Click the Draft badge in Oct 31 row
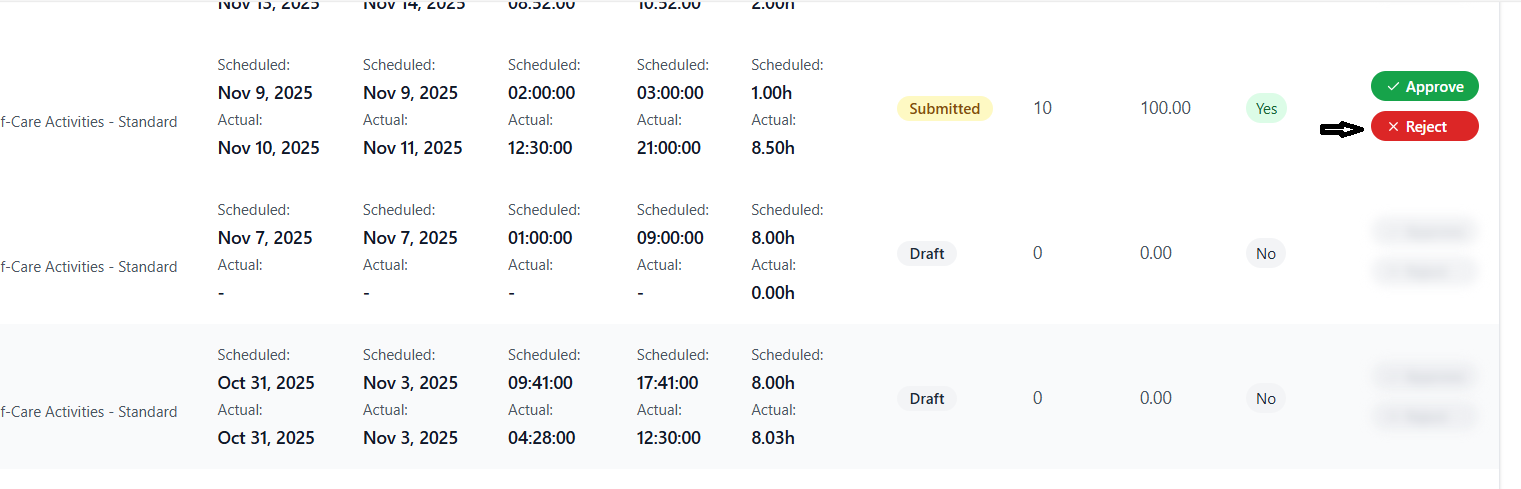The height and width of the screenshot is (489, 1521). tap(926, 398)
